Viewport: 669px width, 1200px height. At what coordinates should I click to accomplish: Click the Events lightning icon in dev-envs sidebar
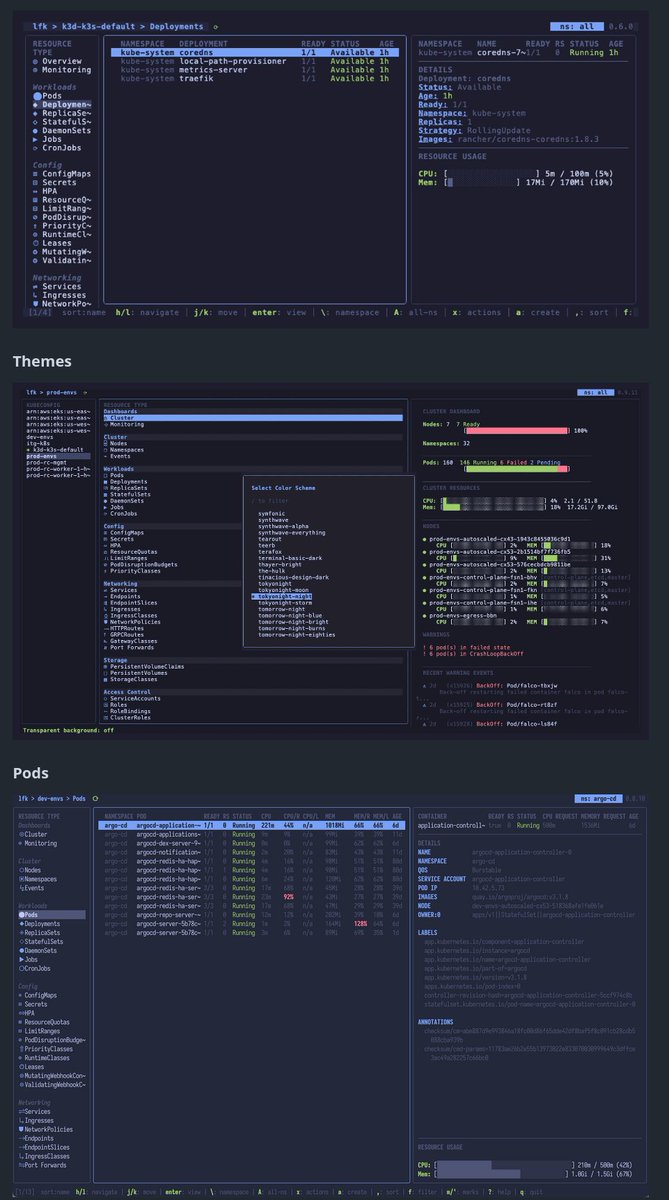(x=20, y=888)
